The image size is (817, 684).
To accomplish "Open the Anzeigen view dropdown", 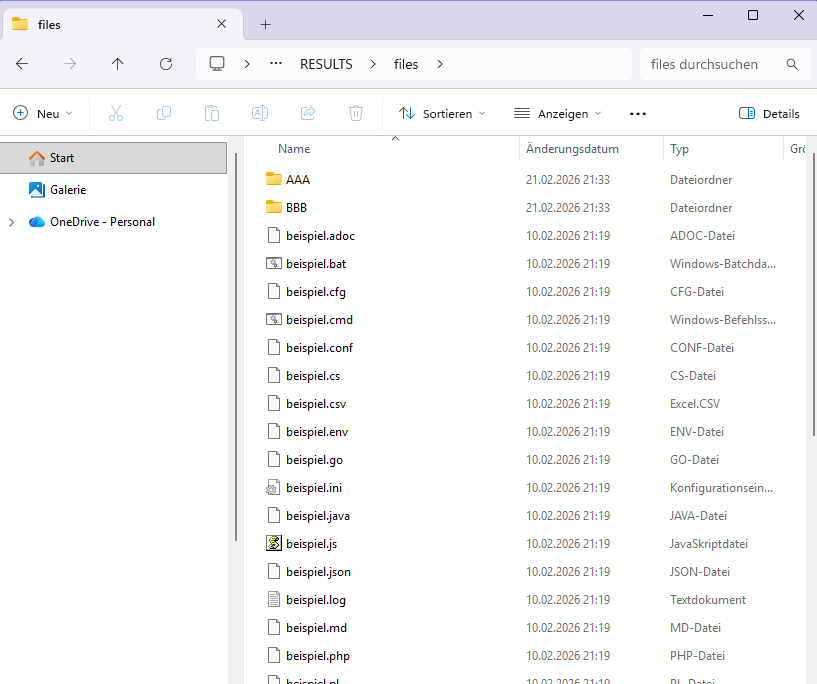I will 557,114.
